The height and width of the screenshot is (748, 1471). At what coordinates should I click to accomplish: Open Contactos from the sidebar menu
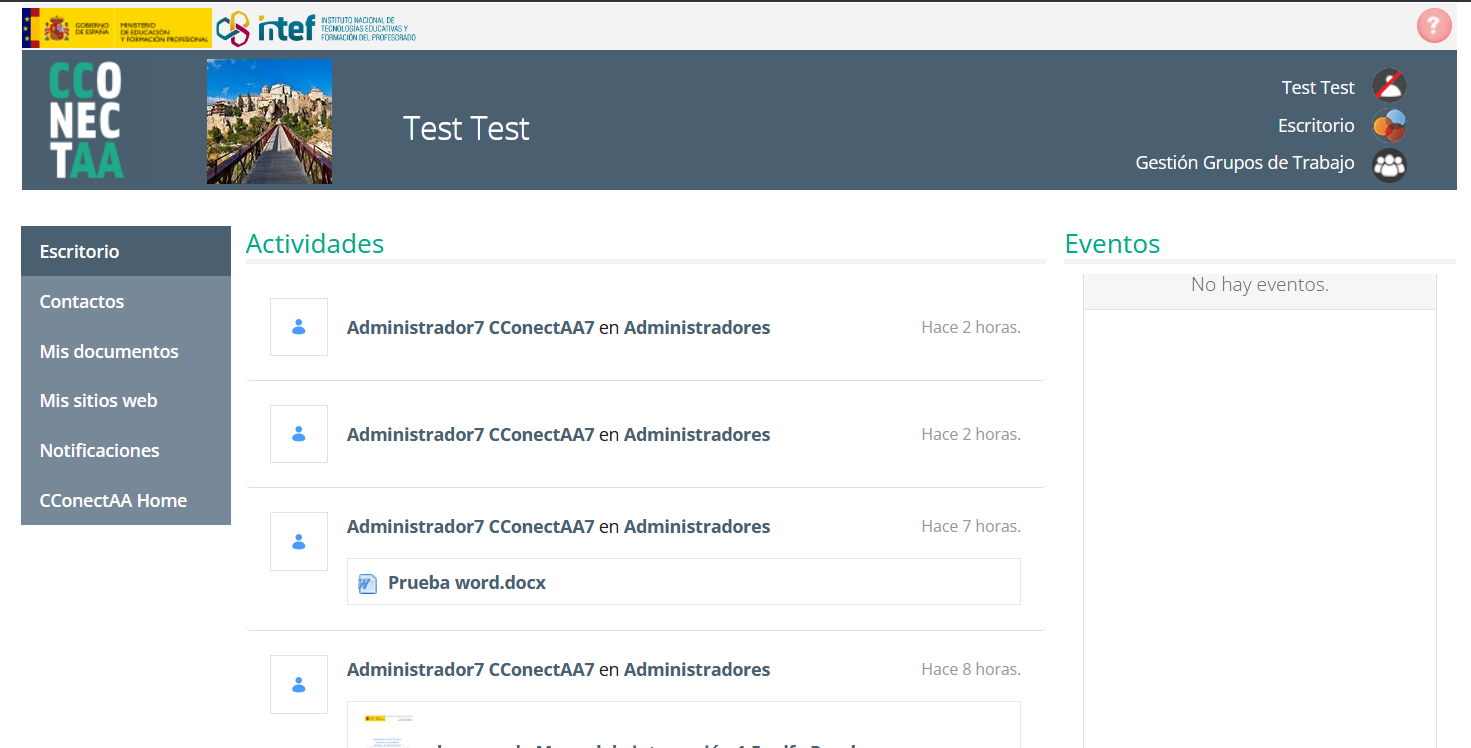coord(82,302)
